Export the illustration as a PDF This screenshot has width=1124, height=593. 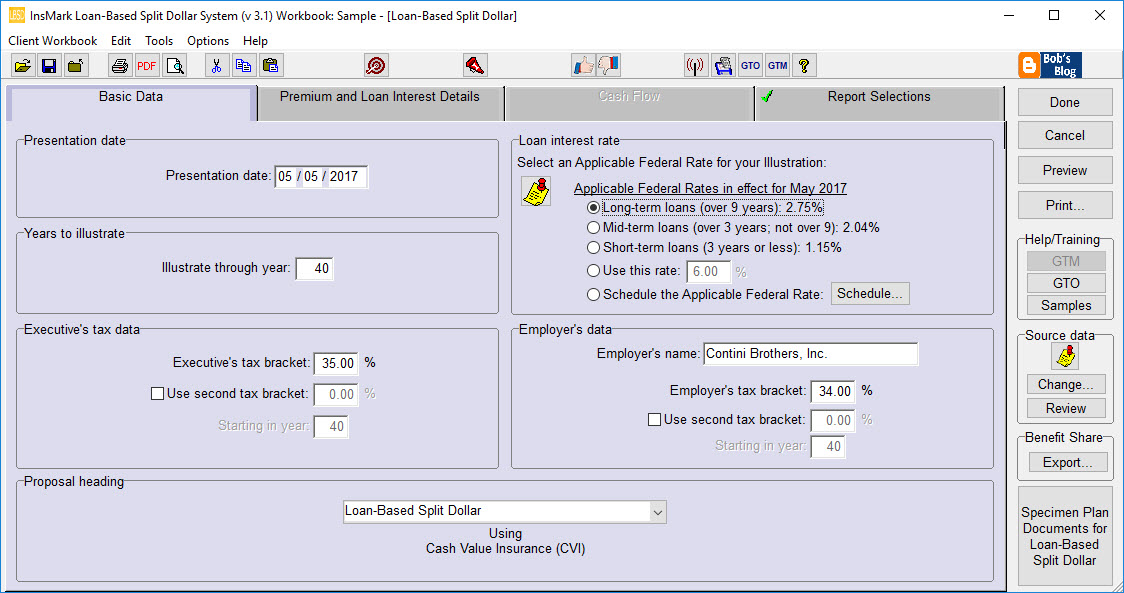146,65
